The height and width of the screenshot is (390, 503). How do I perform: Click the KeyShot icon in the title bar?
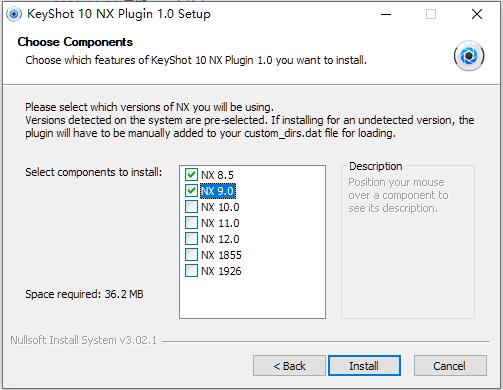click(14, 14)
